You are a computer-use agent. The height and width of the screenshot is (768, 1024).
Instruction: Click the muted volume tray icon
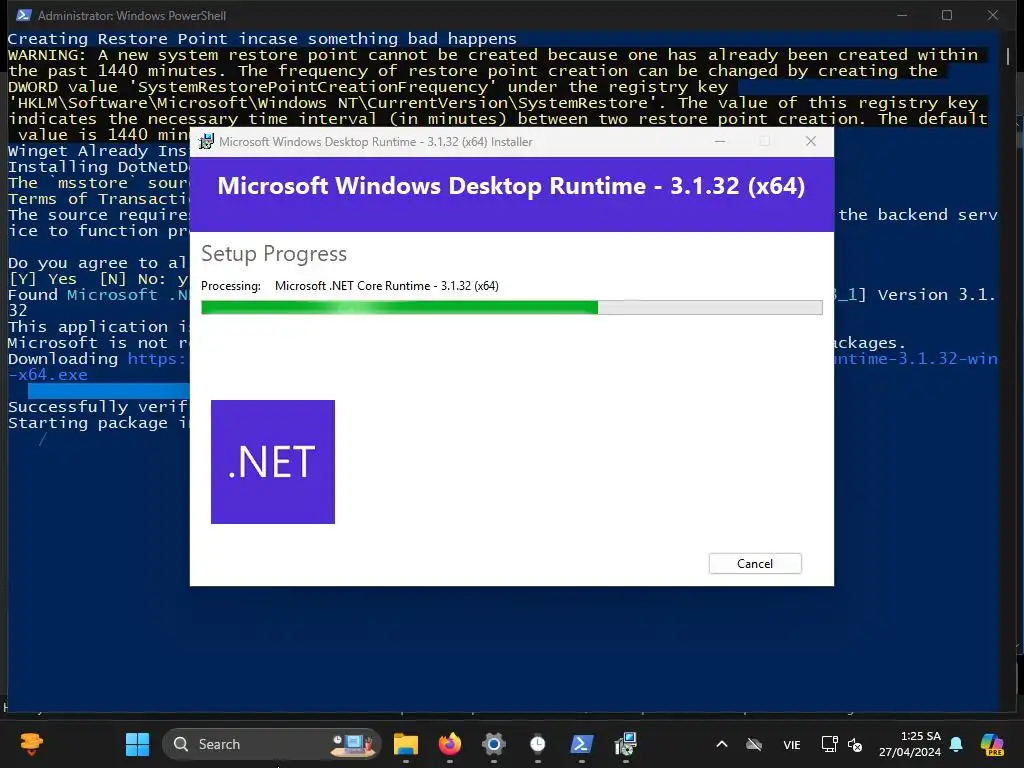pyautogui.click(x=855, y=744)
